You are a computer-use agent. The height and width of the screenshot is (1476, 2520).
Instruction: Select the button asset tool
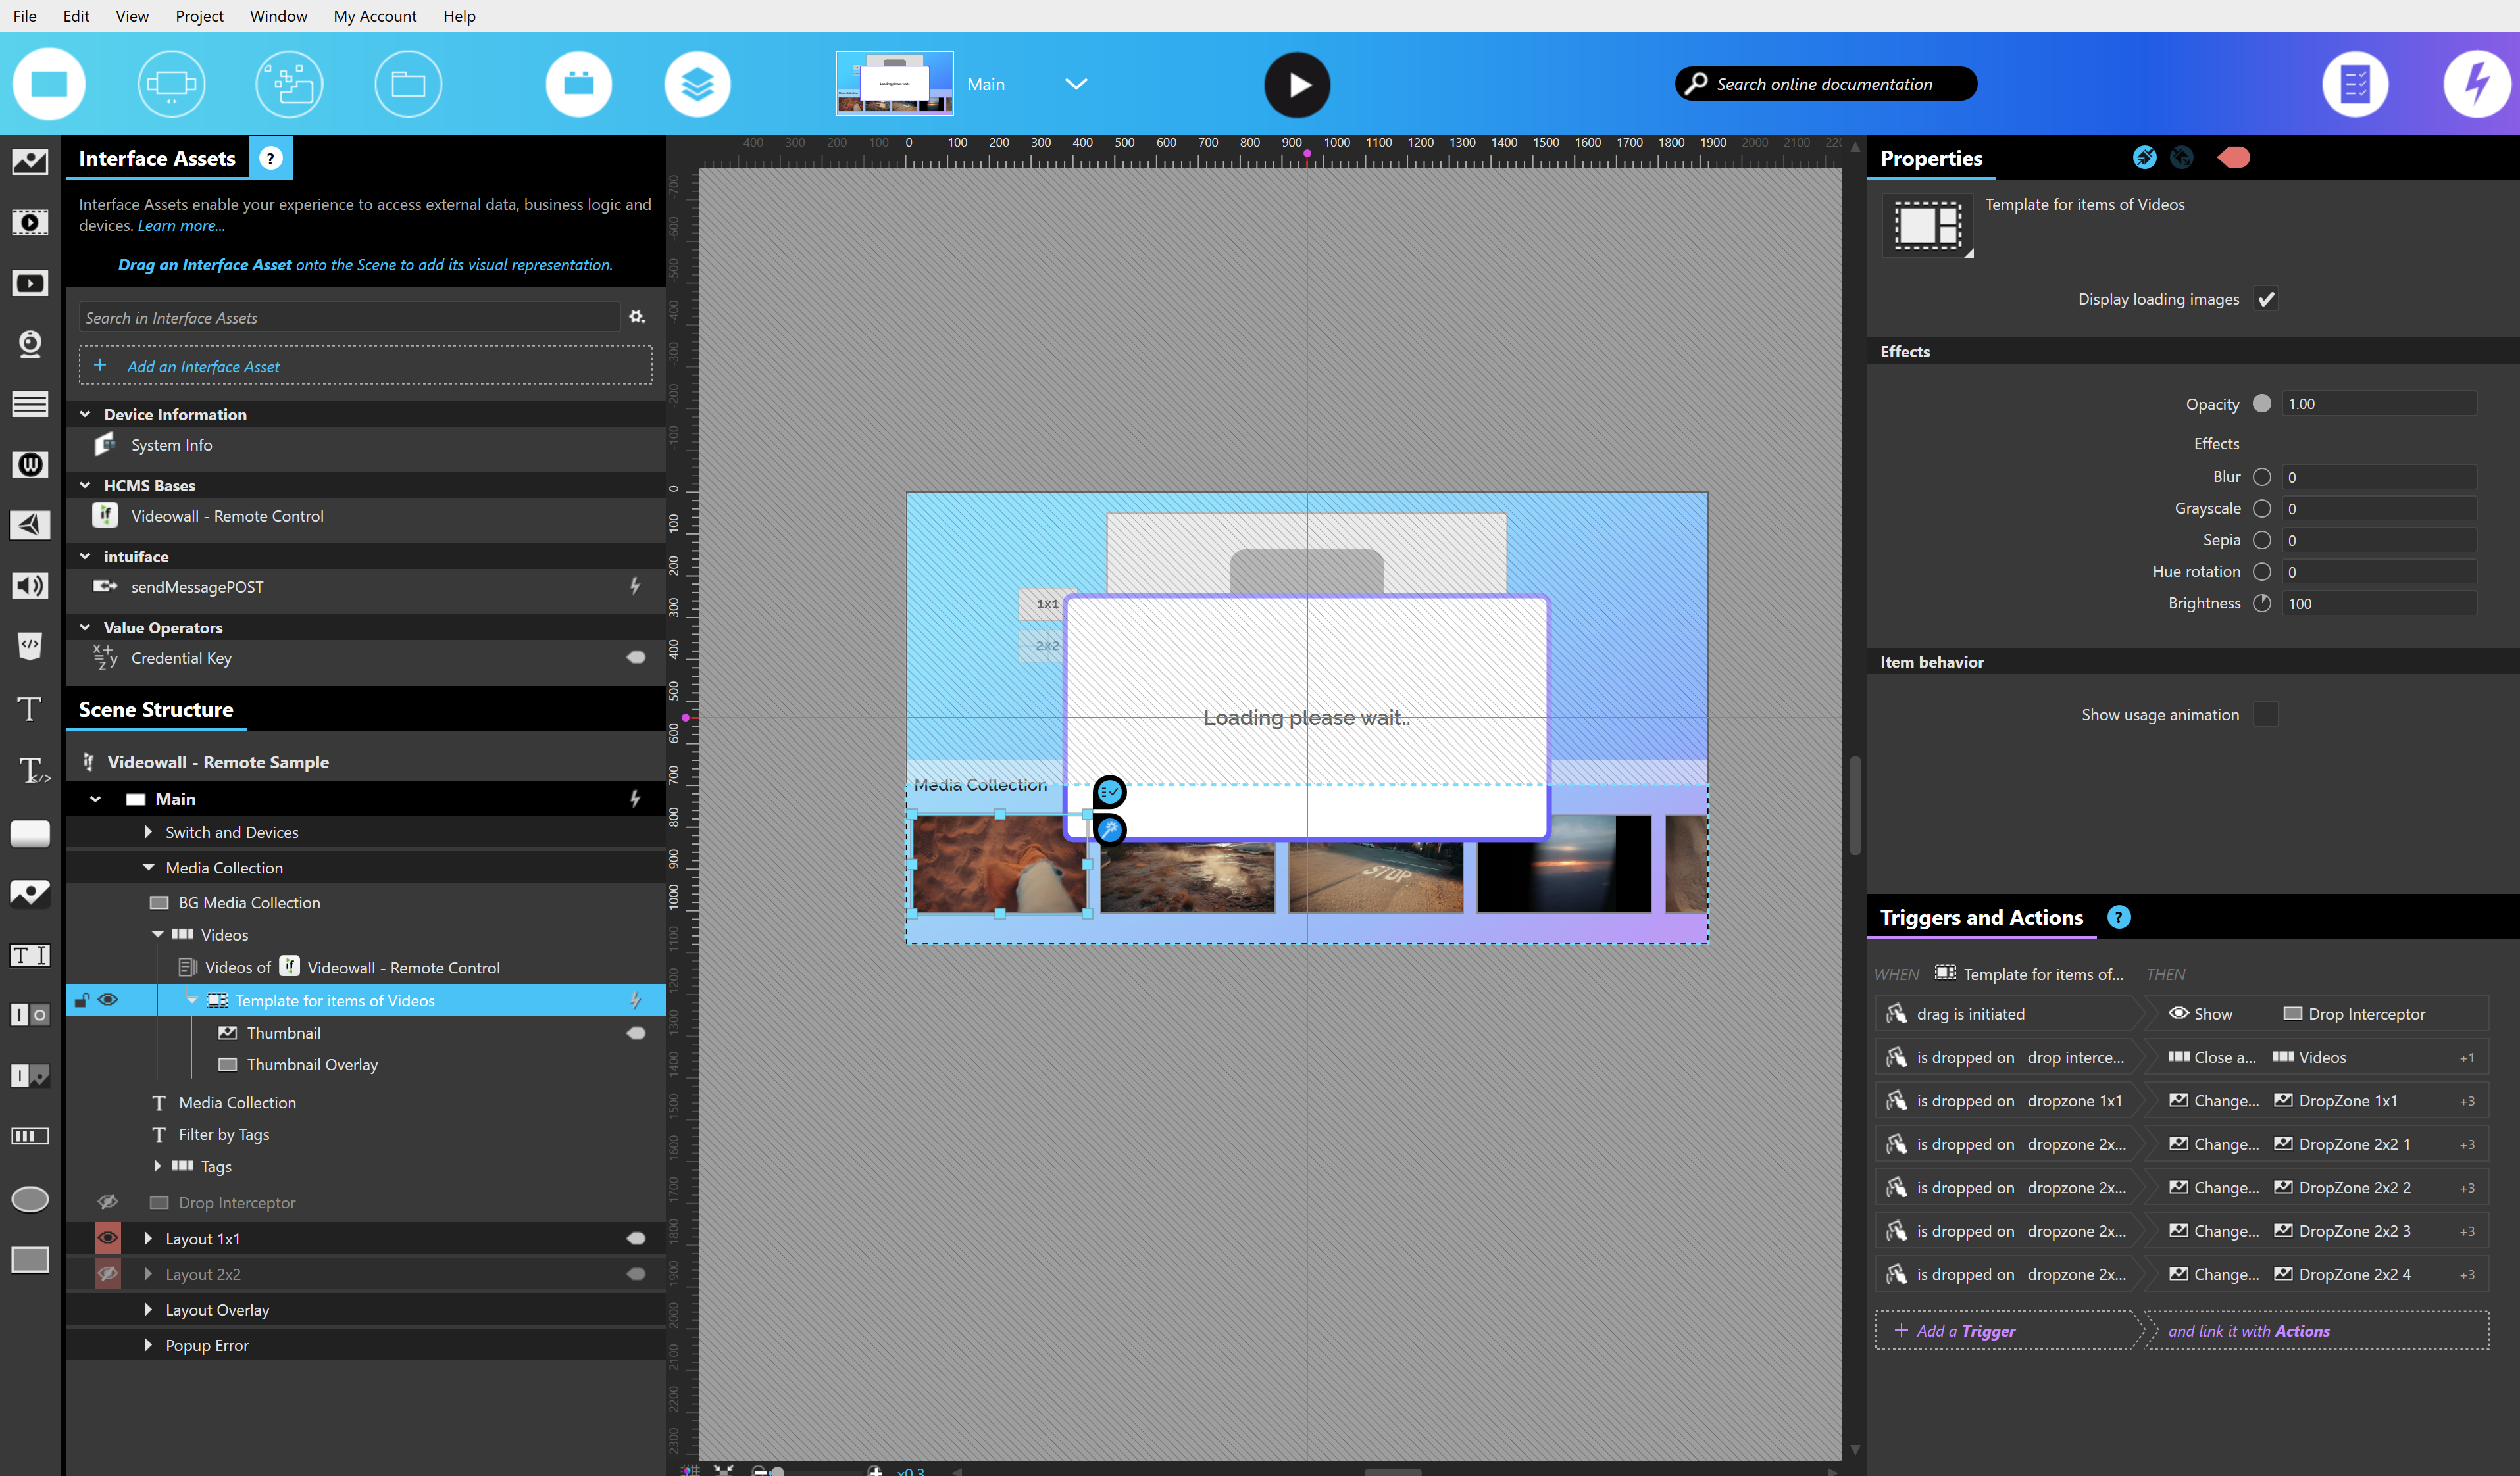[x=30, y=833]
